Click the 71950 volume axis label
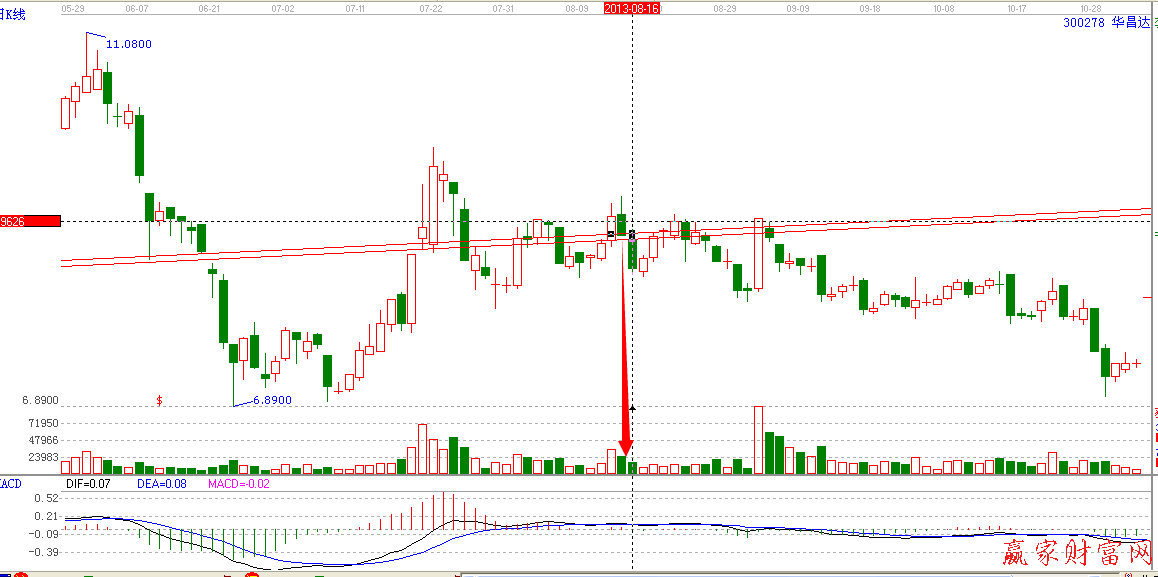 (43, 424)
